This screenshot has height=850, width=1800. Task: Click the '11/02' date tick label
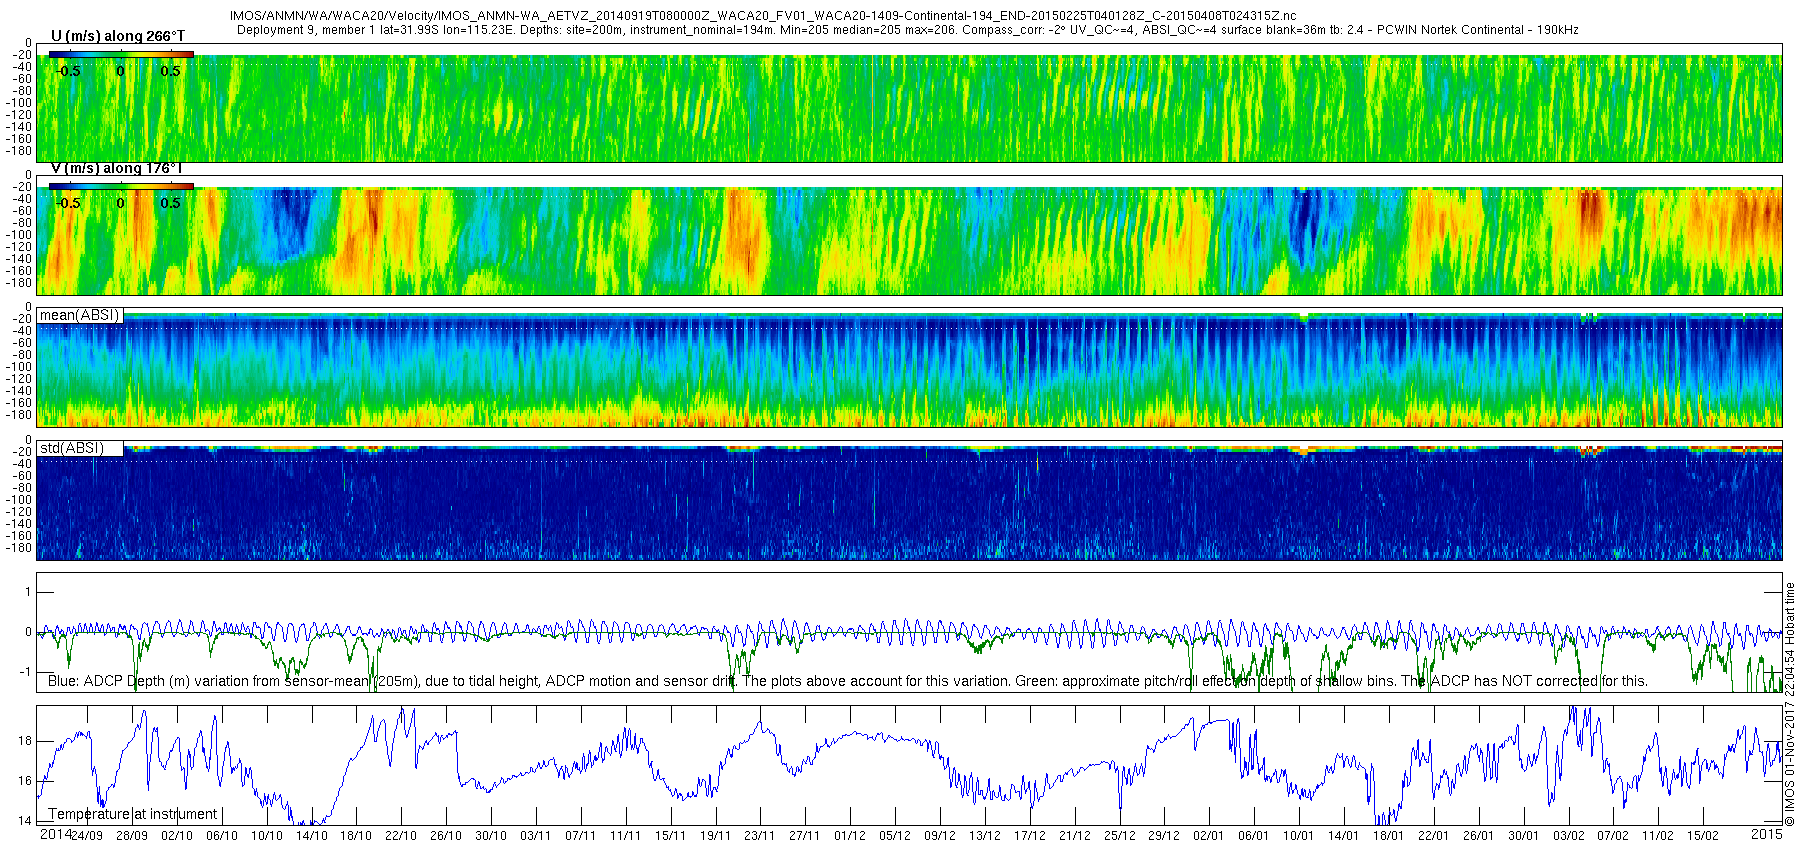coord(1658,836)
